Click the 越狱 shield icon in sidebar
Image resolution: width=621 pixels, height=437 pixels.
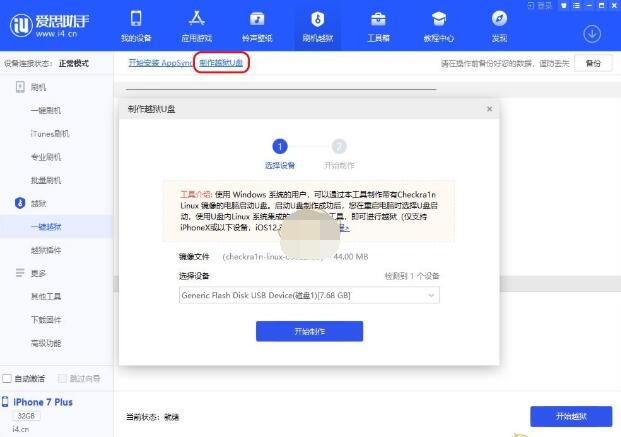tap(20, 203)
